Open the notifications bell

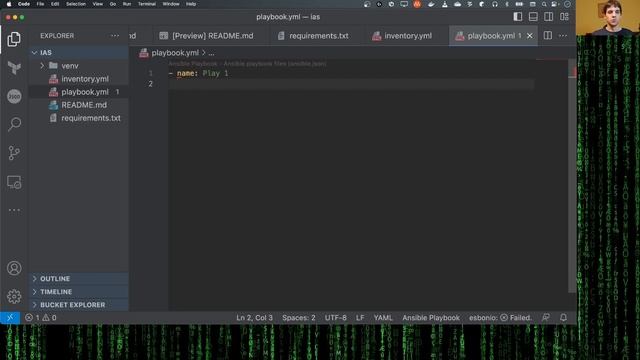point(563,318)
